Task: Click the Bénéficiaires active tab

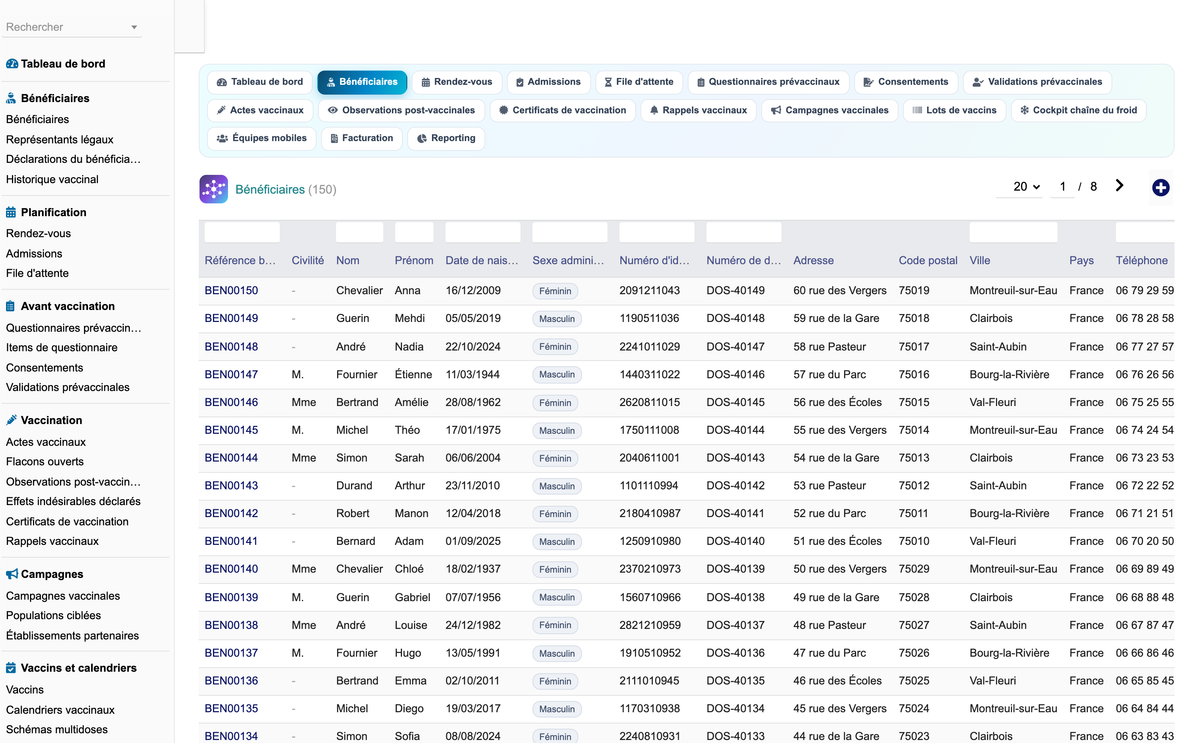Action: 362,82
